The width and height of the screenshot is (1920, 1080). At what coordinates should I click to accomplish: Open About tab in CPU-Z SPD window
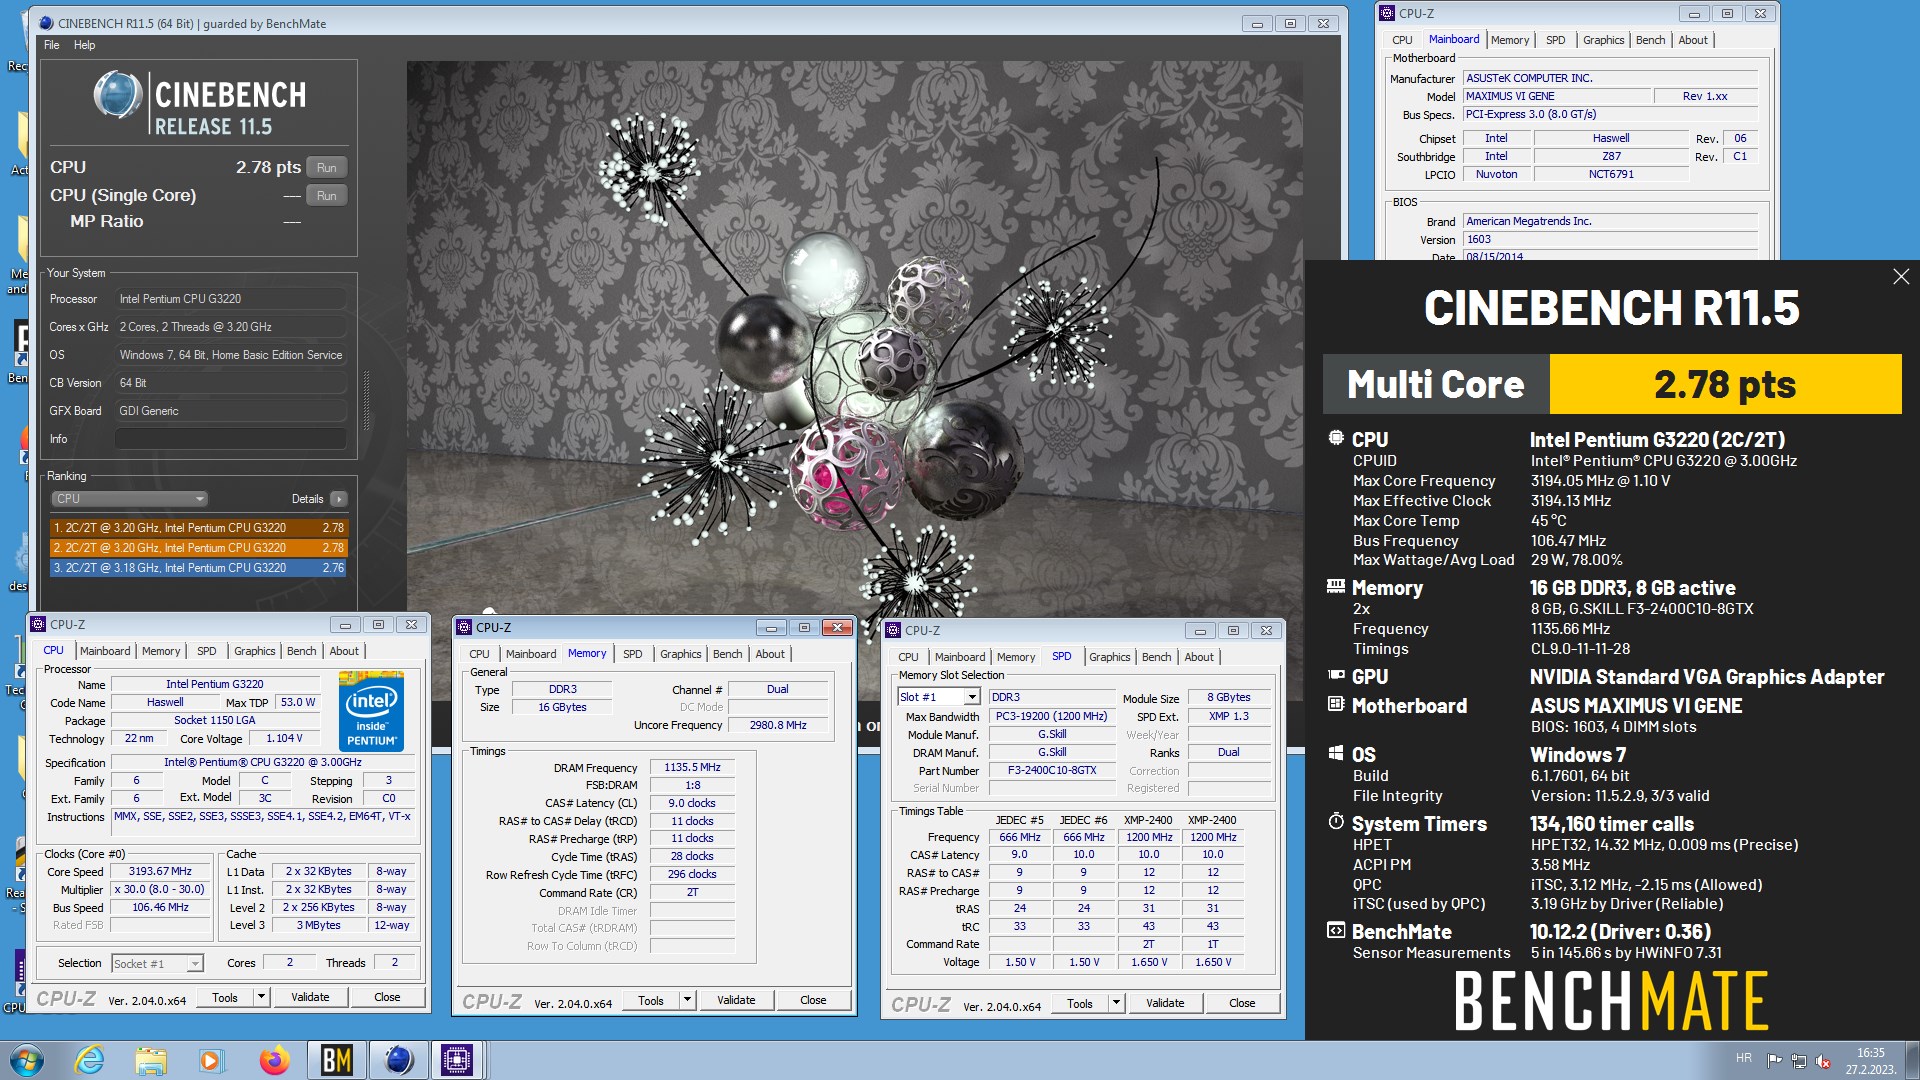pyautogui.click(x=1199, y=657)
